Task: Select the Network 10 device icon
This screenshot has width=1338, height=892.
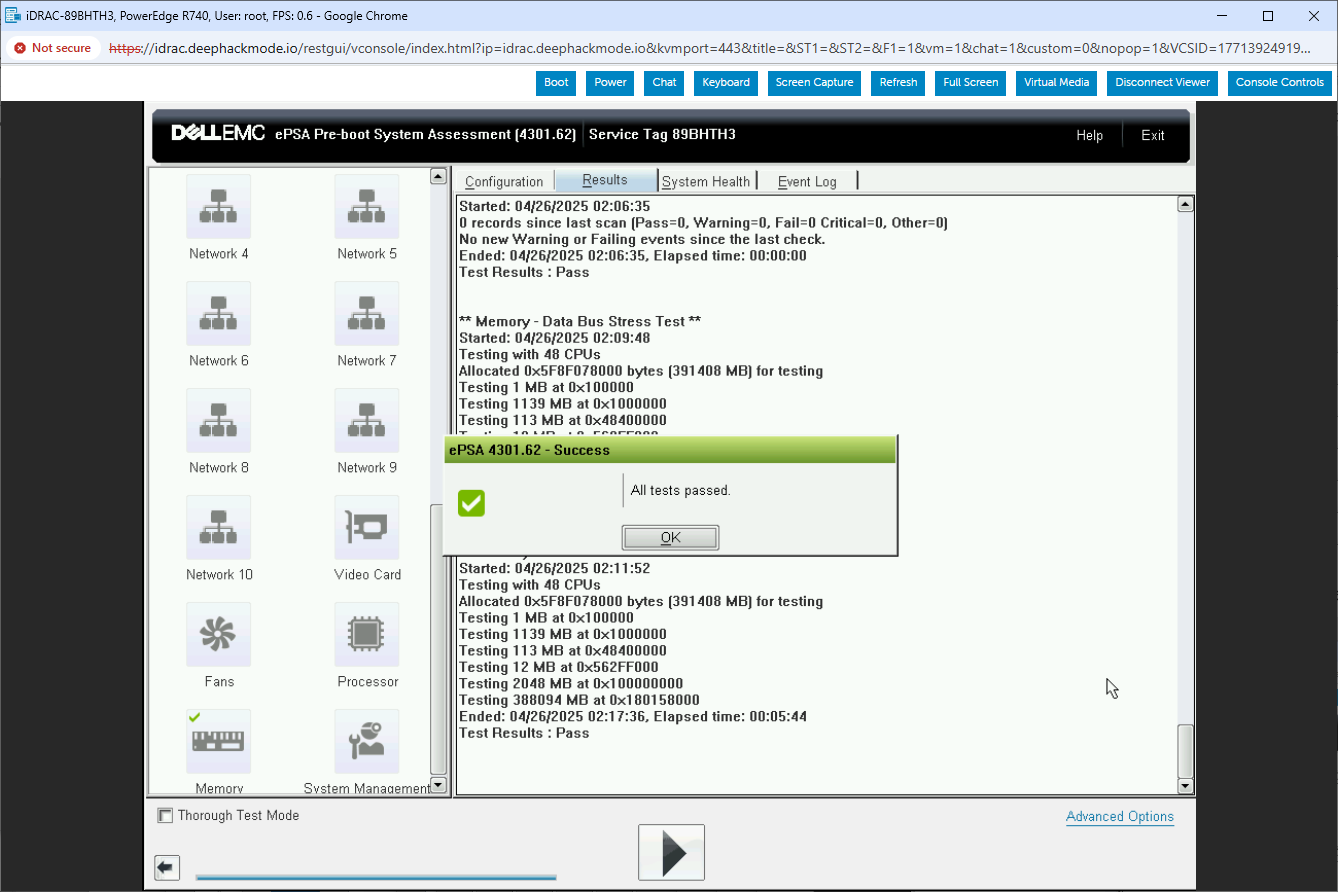Action: pyautogui.click(x=218, y=528)
